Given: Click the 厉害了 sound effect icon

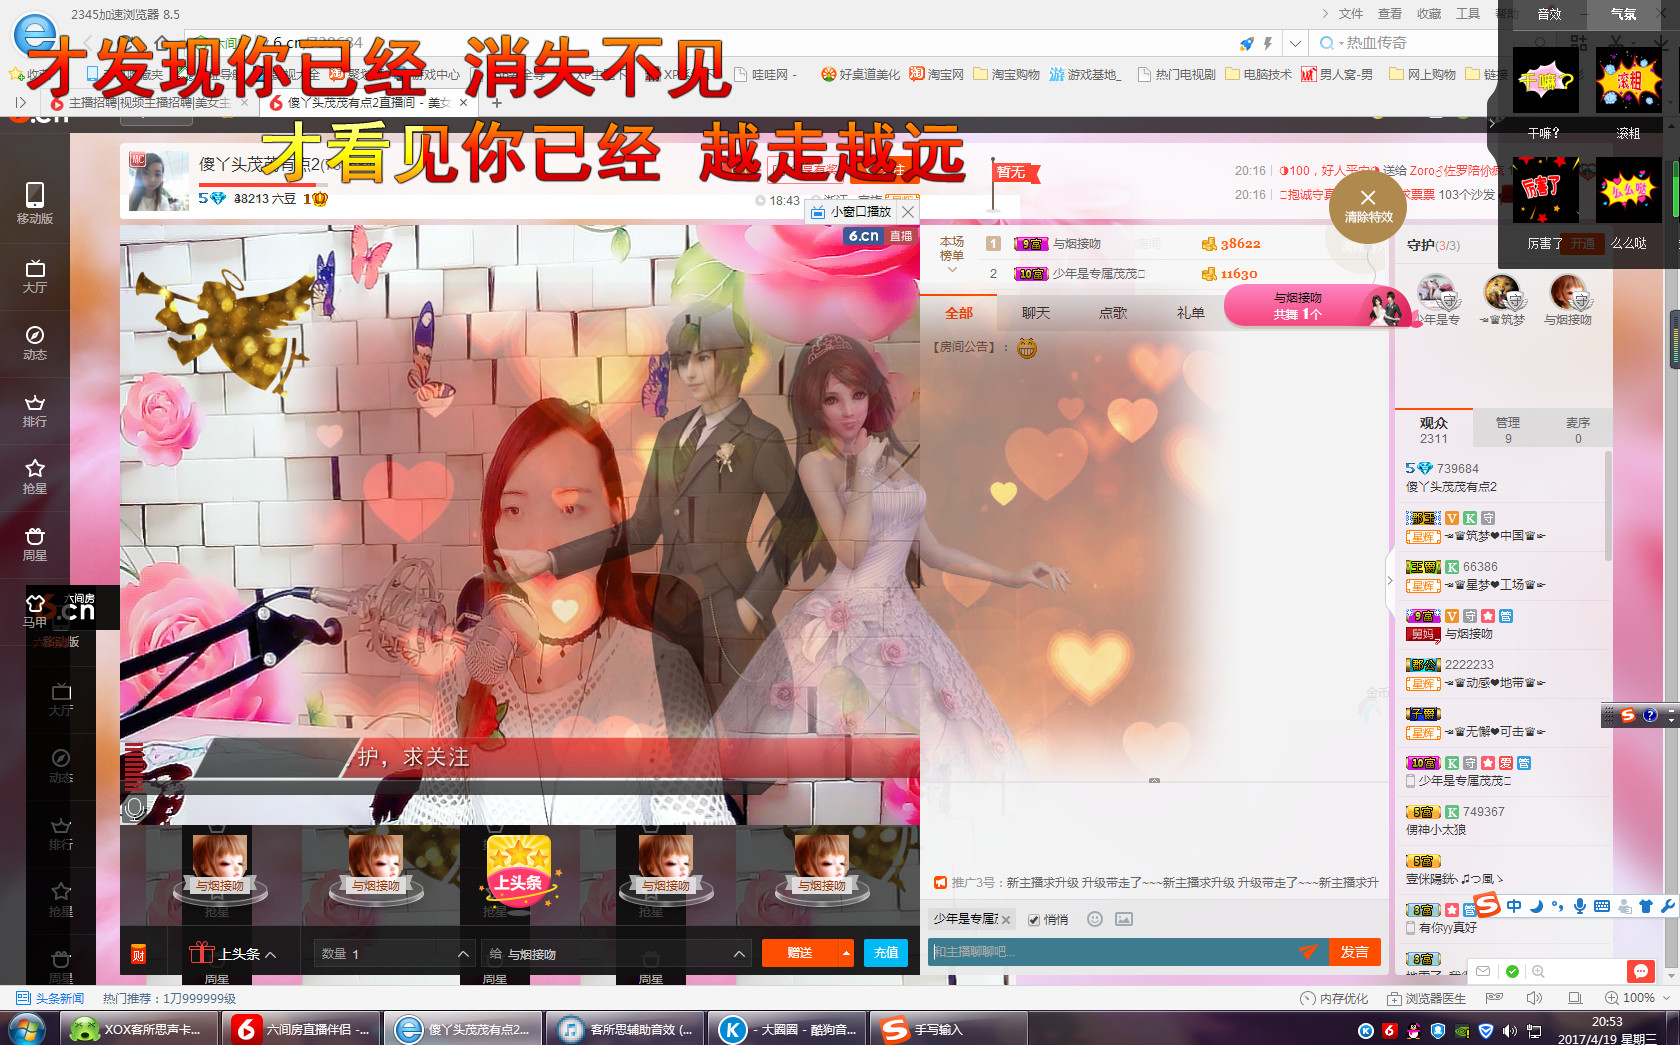Looking at the screenshot, I should point(1545,190).
